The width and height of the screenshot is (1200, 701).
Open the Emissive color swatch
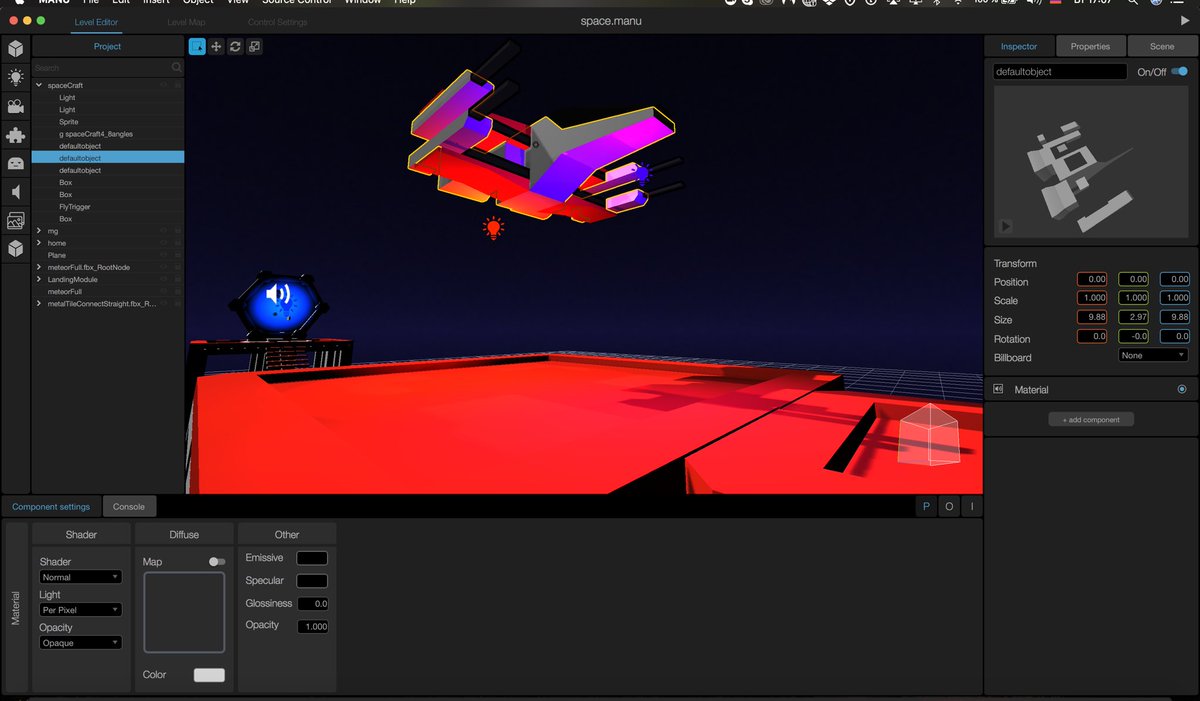click(x=312, y=558)
